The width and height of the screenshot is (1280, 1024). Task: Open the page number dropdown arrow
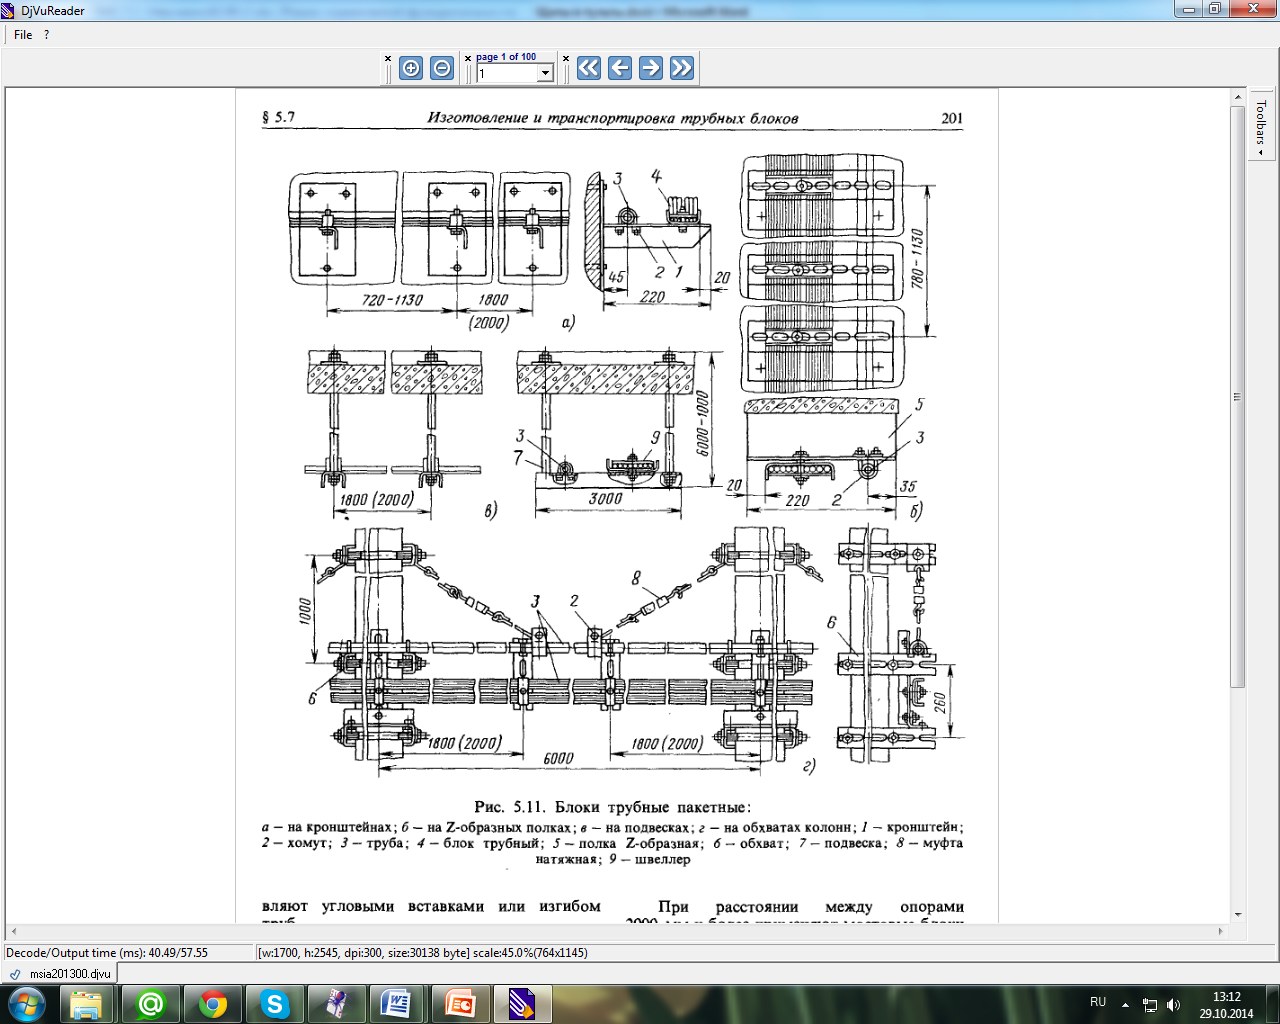click(x=545, y=73)
